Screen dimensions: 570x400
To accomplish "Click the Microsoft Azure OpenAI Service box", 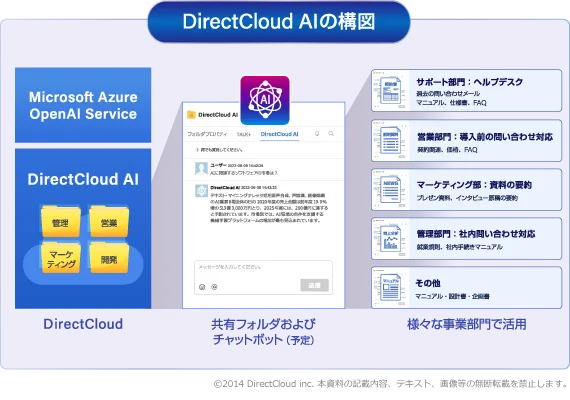I will click(x=83, y=105).
